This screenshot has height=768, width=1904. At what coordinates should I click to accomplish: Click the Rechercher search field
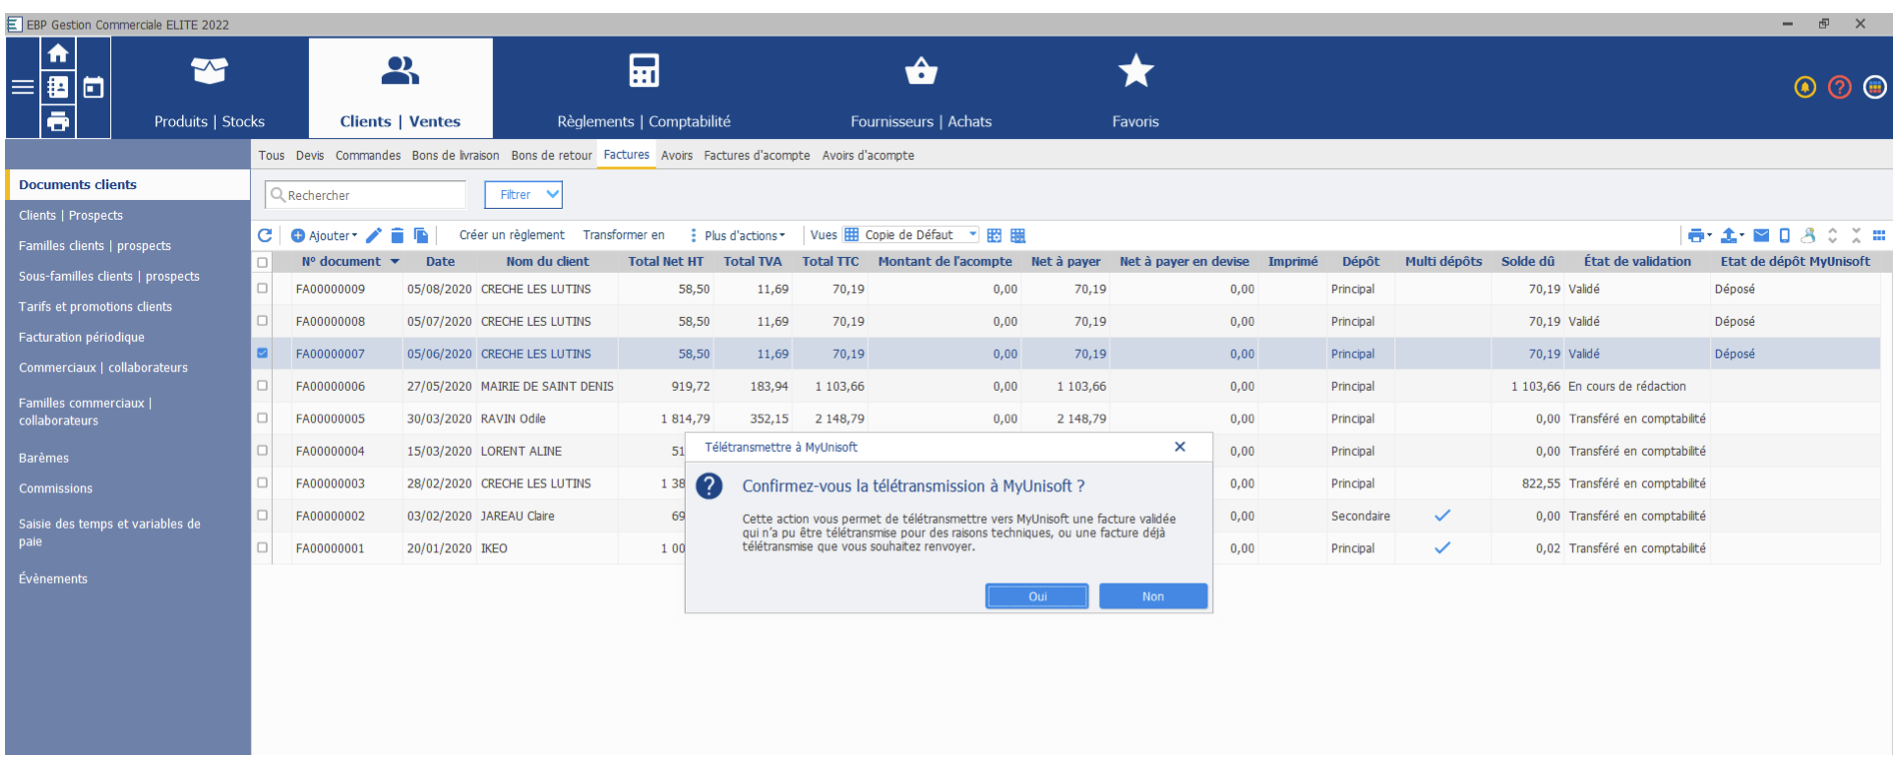pos(366,195)
